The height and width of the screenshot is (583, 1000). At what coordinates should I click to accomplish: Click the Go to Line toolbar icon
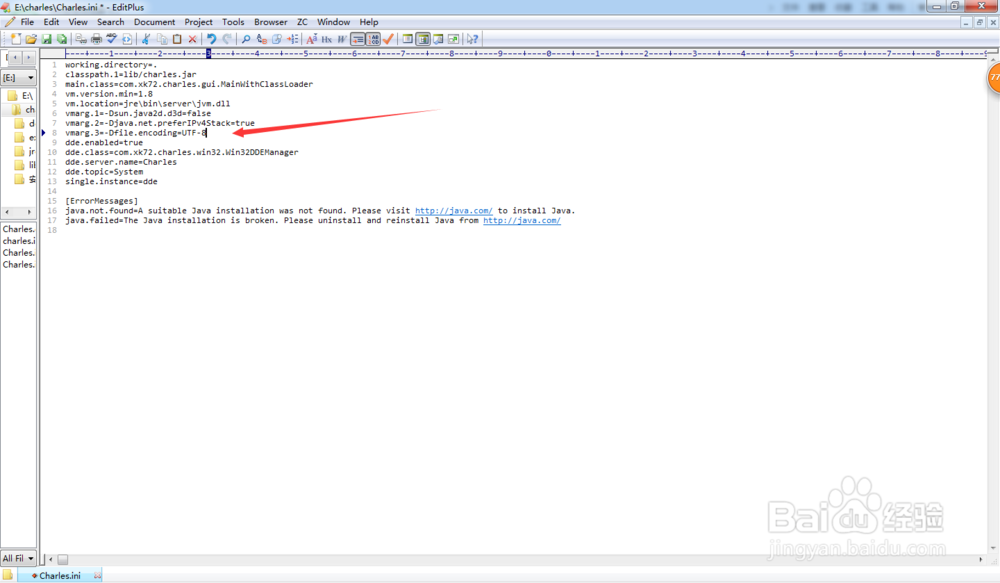click(x=293, y=39)
